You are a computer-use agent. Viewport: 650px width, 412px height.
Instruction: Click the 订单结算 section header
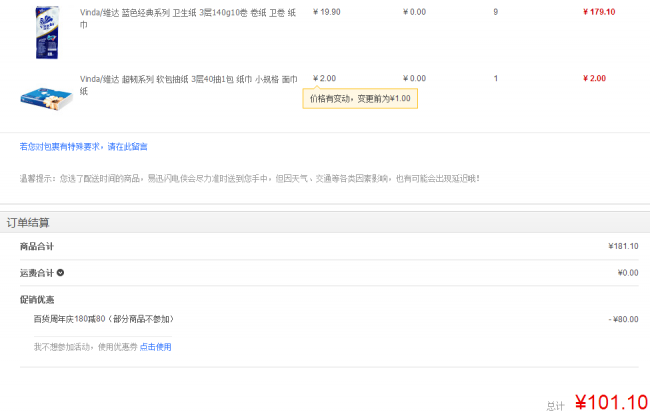[28, 222]
